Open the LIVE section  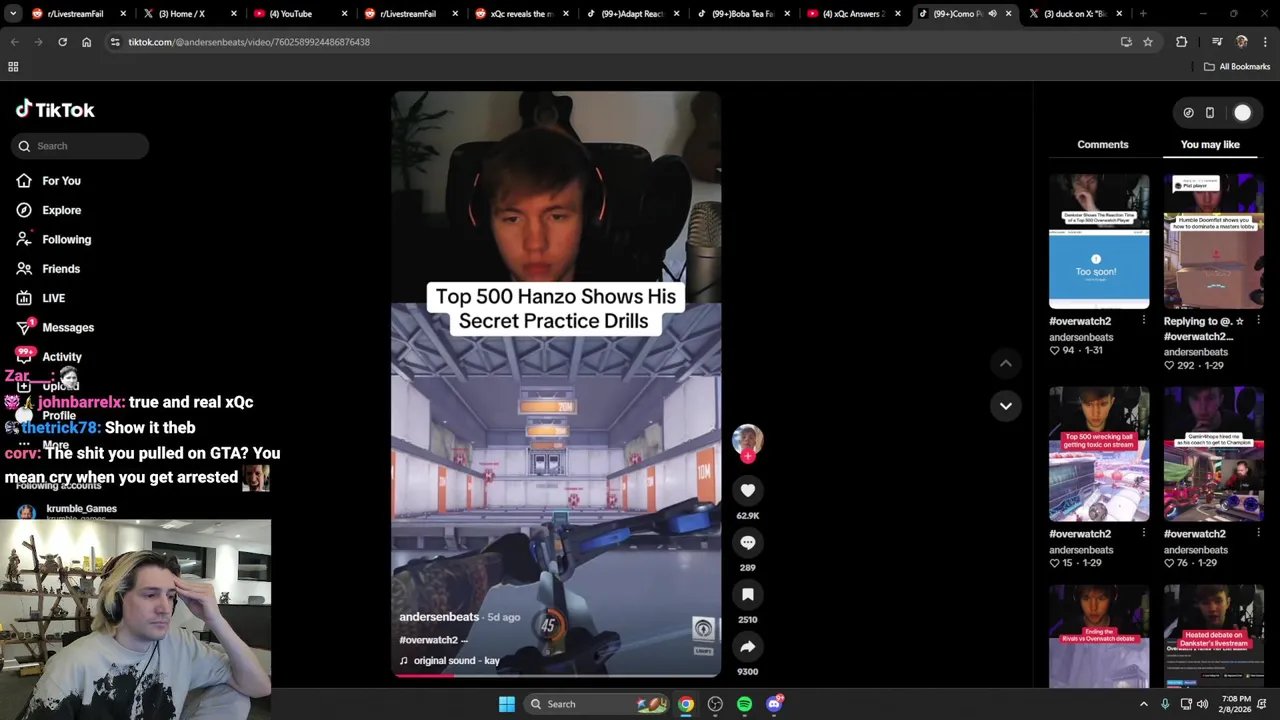[53, 298]
